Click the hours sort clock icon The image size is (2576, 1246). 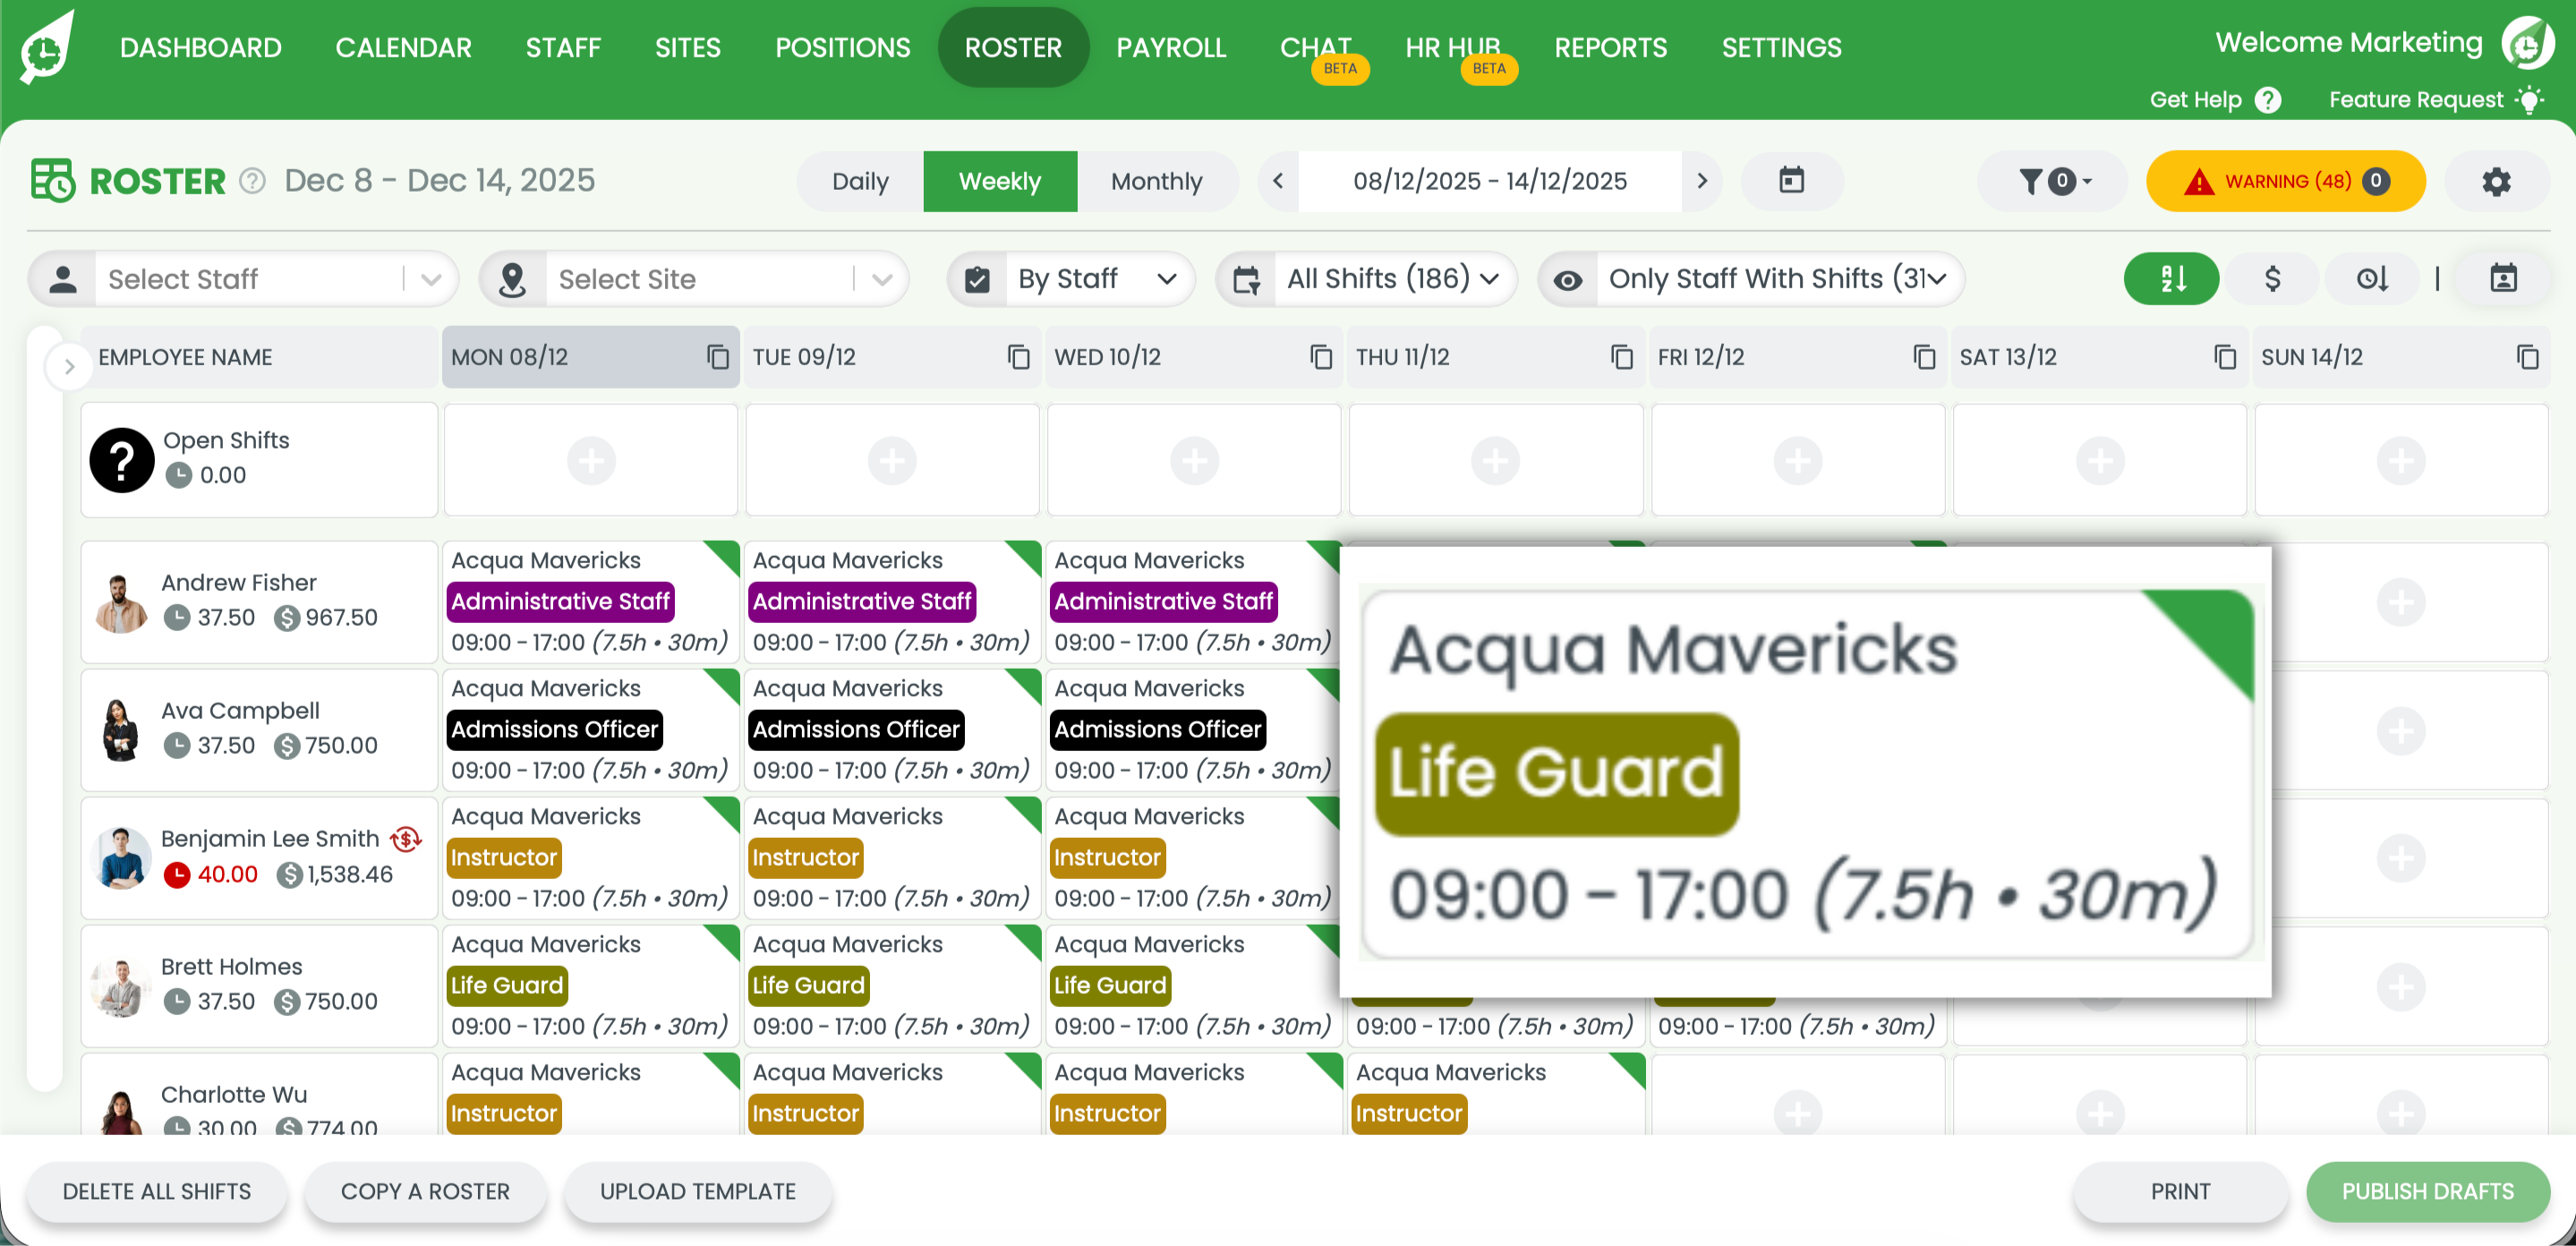[x=2372, y=278]
